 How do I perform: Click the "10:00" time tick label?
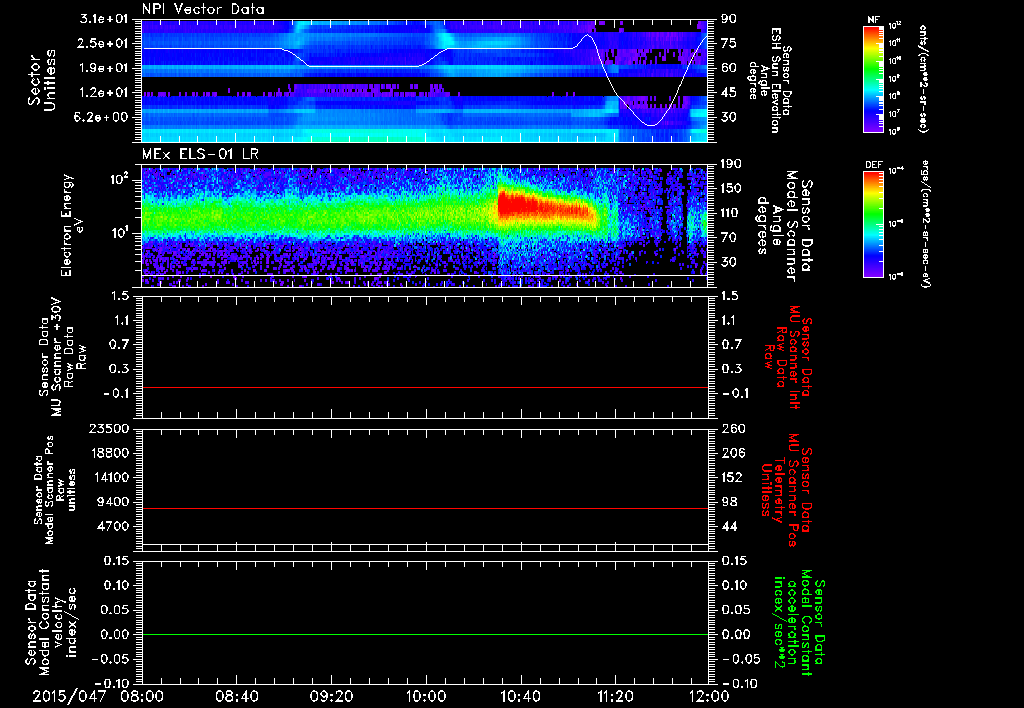tap(426, 696)
